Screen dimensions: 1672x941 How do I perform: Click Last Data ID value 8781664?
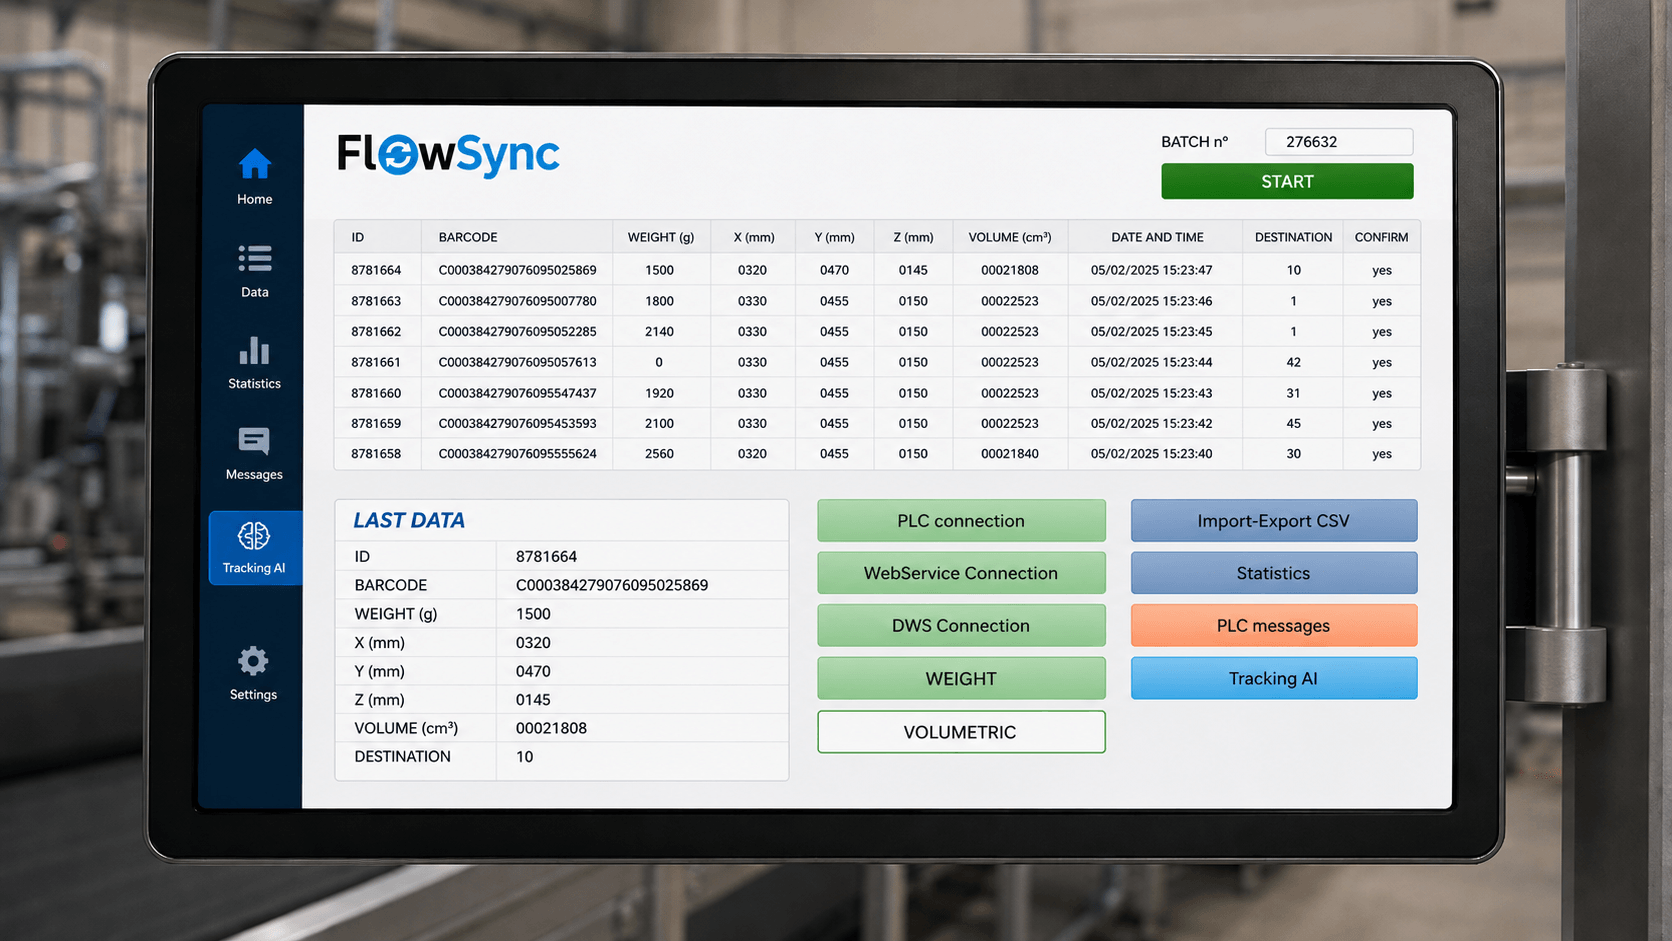click(546, 557)
